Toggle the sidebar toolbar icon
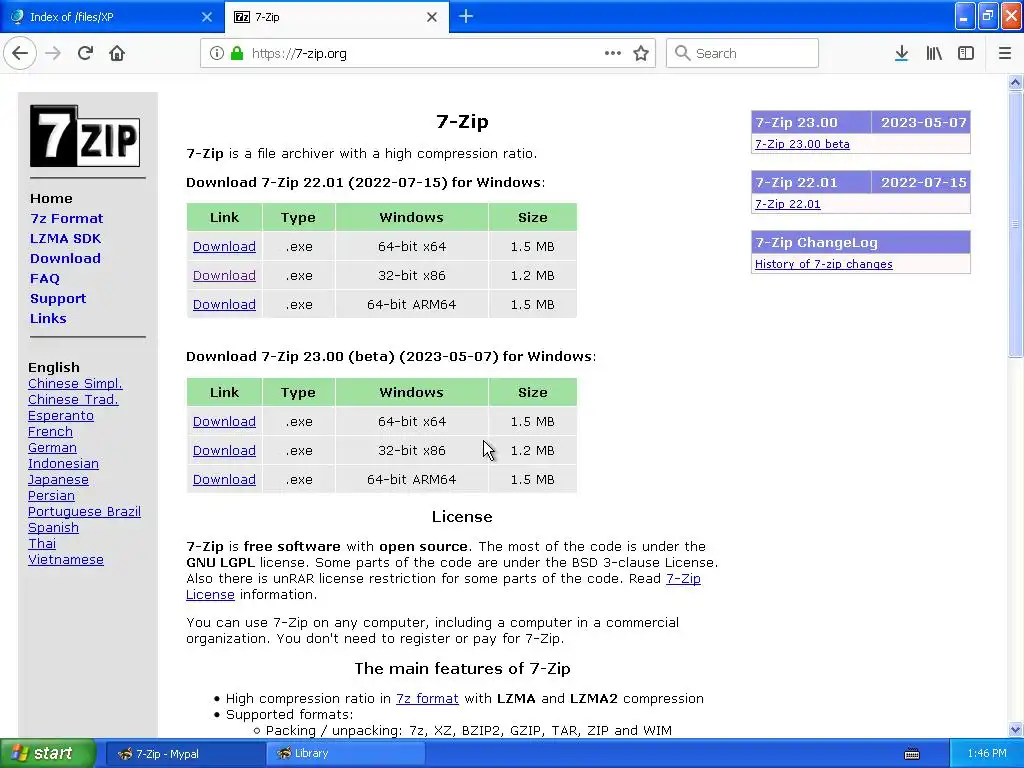The height and width of the screenshot is (768, 1024). [966, 53]
